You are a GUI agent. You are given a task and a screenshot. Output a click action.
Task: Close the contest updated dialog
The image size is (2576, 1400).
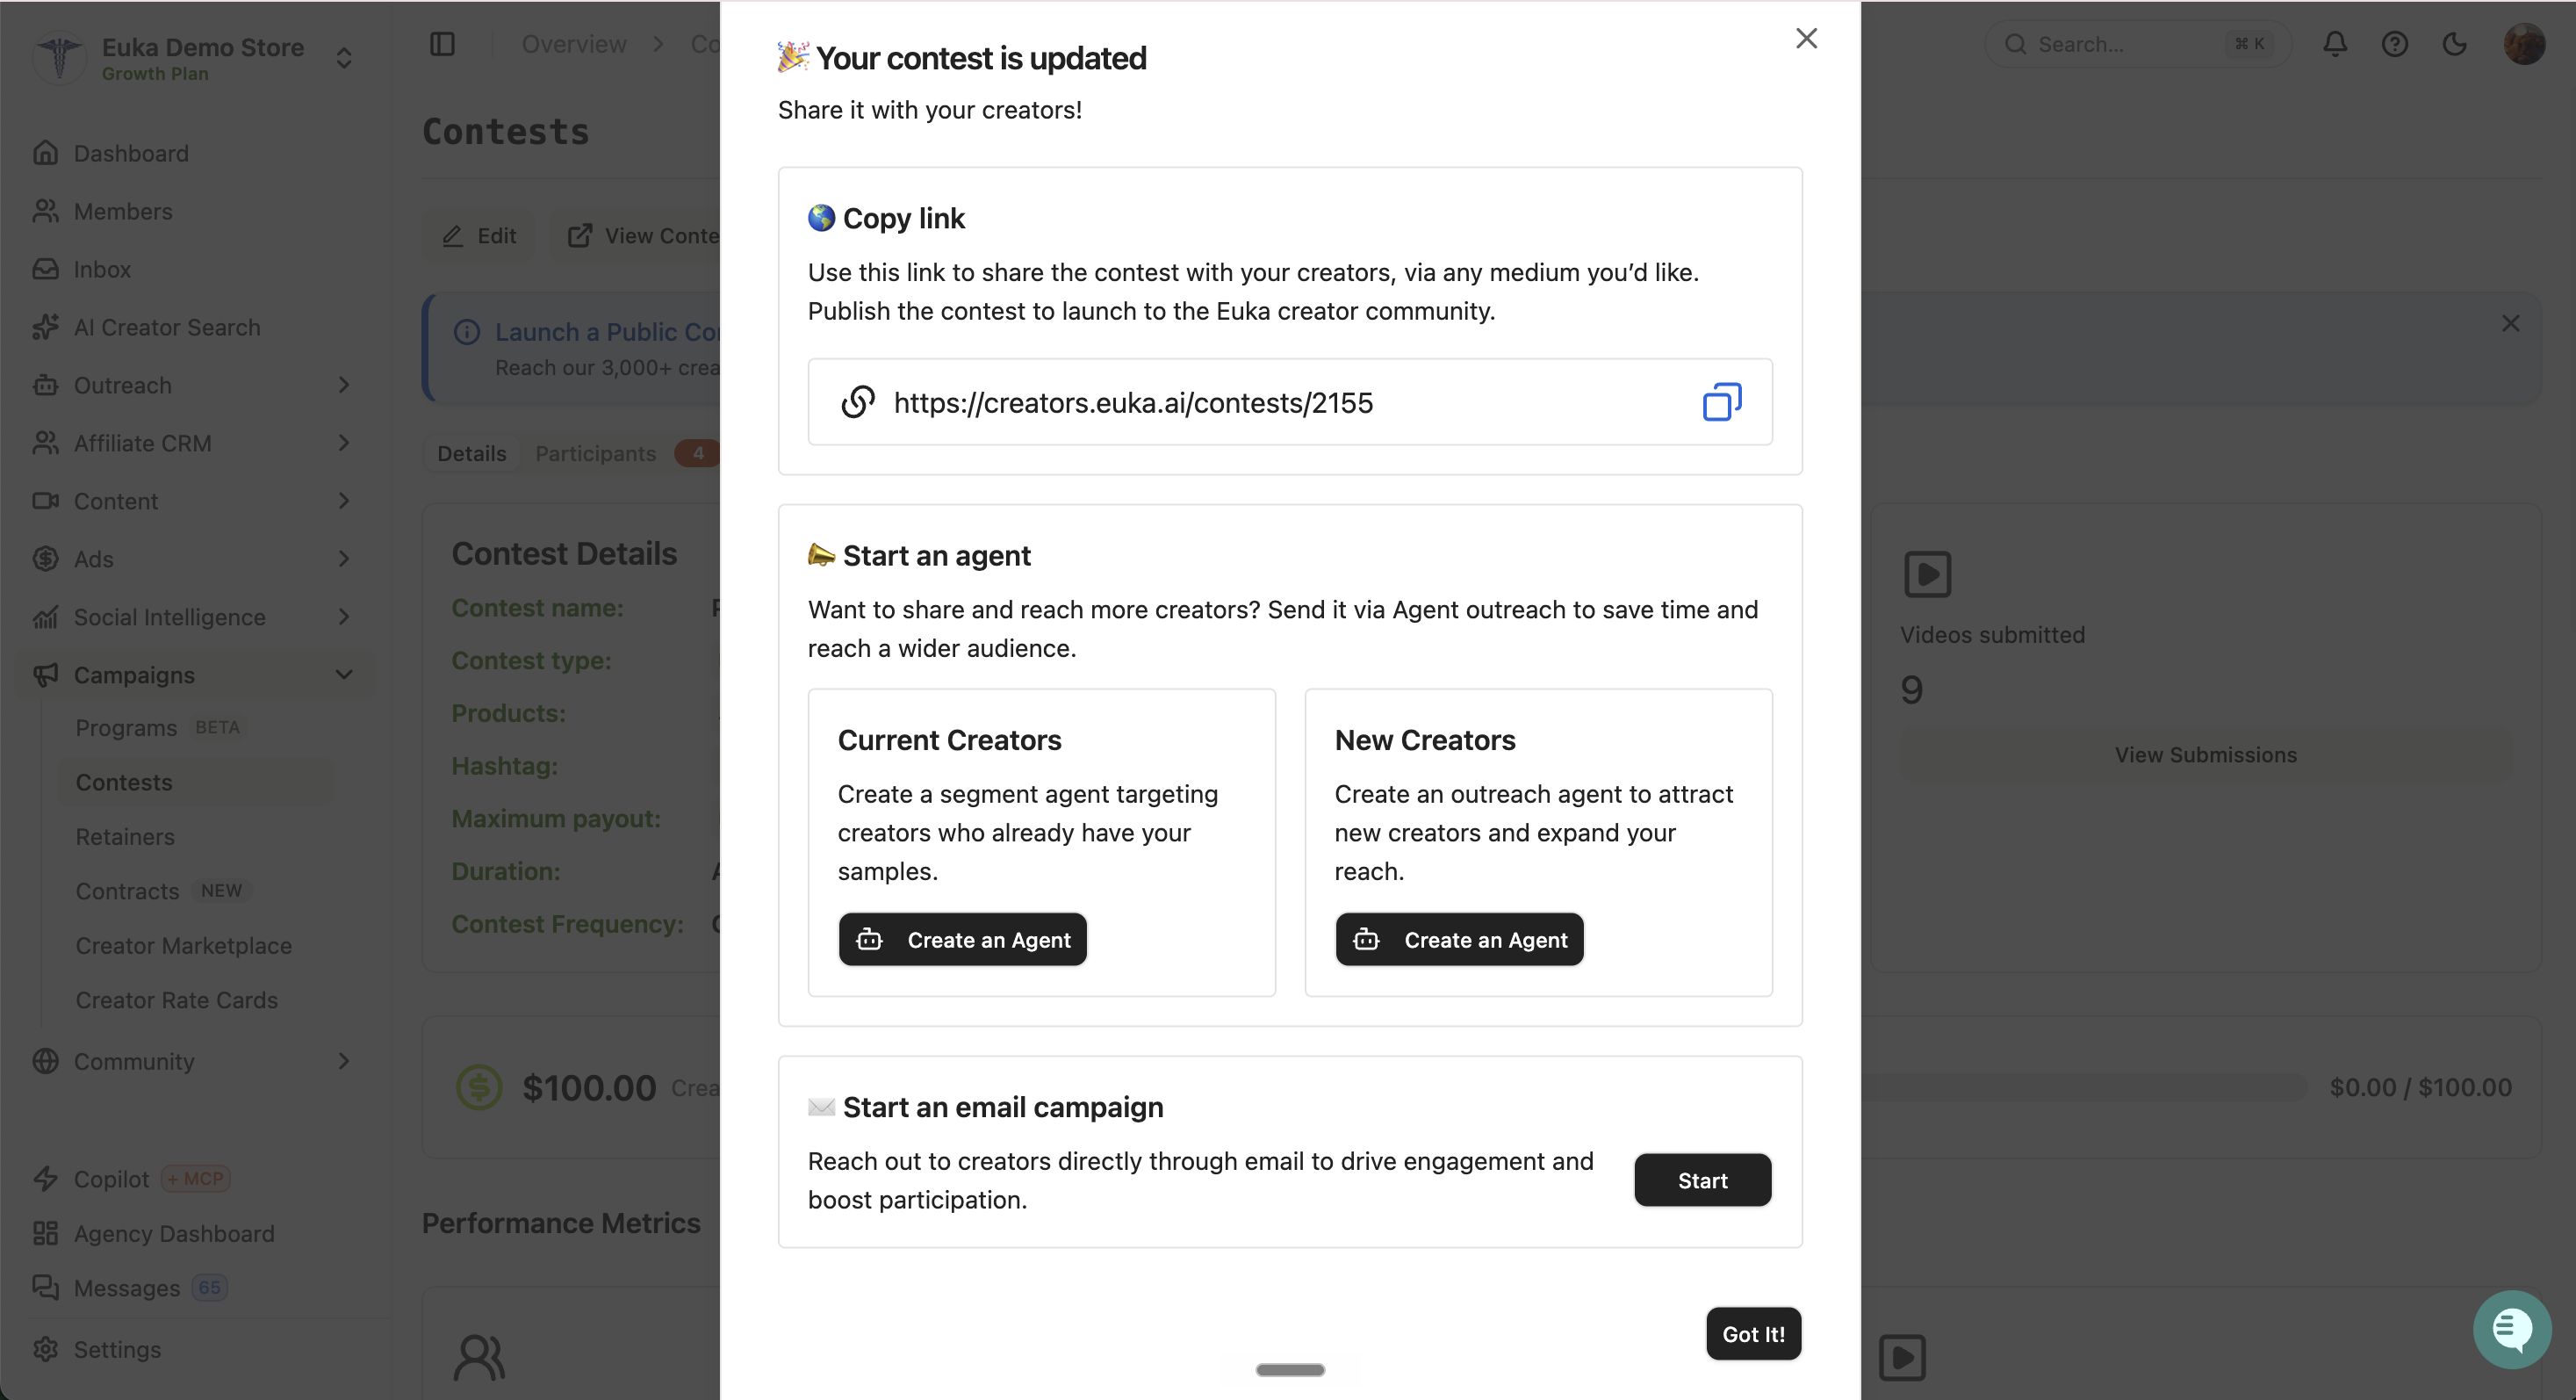1806,38
